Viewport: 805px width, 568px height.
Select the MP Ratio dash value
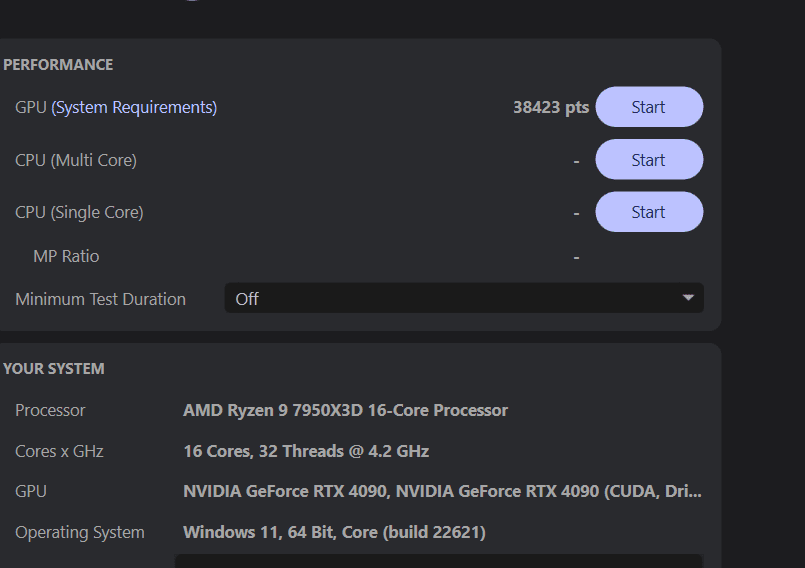tap(577, 257)
